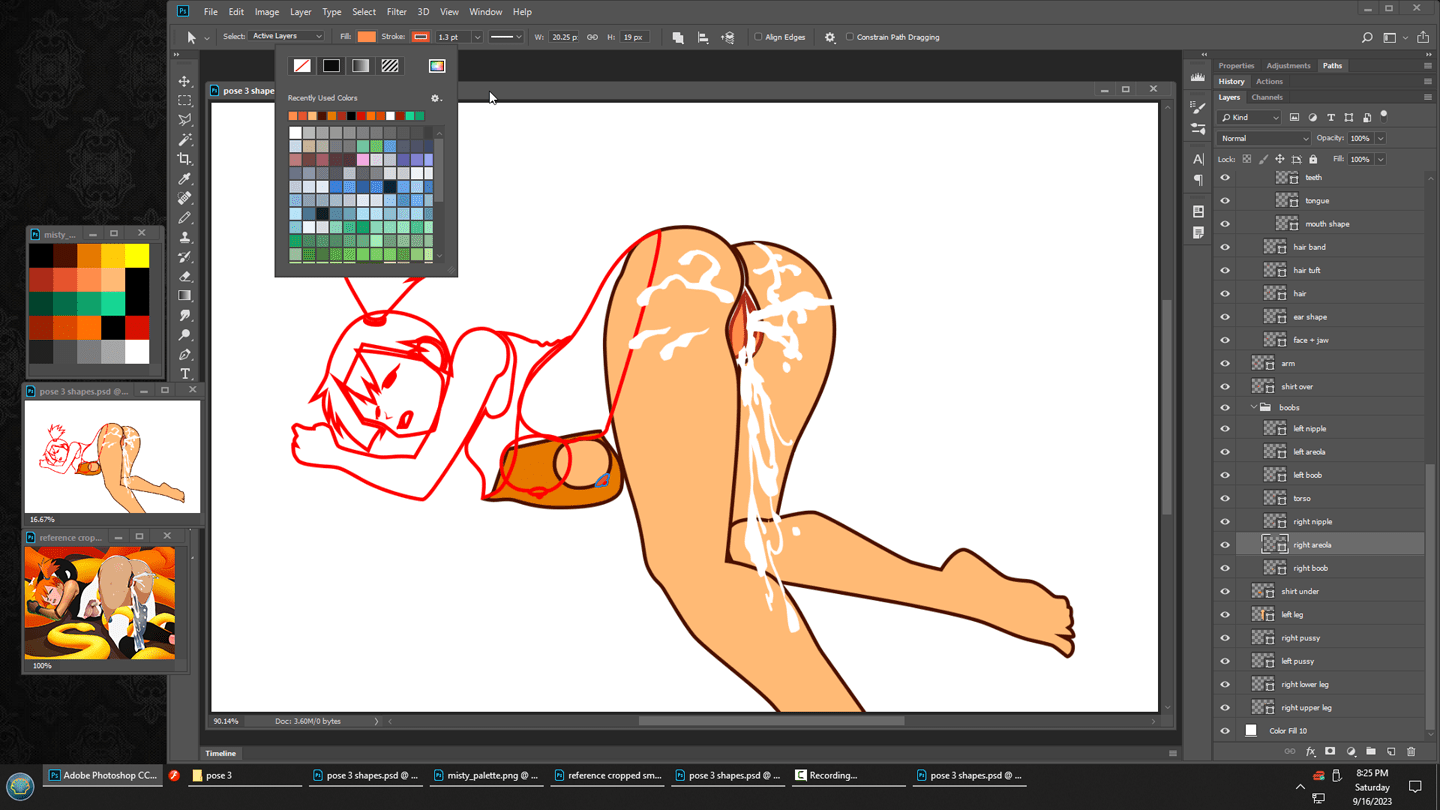This screenshot has height=810, width=1440.
Task: Set fill to No Color
Action: coord(302,66)
